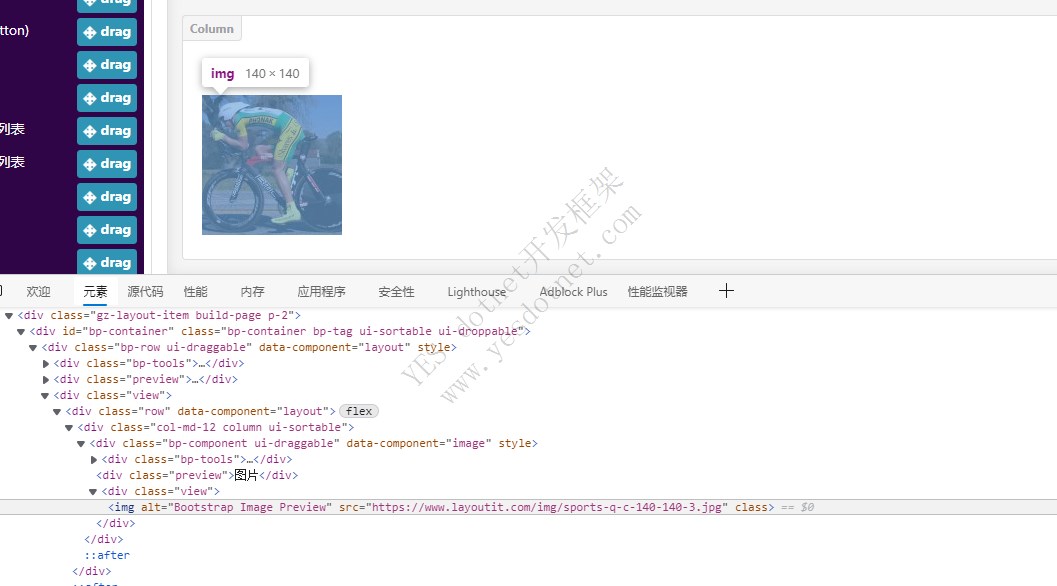Switch to the 源代码 tab
Screen dimensions: 1057x586
tap(145, 291)
